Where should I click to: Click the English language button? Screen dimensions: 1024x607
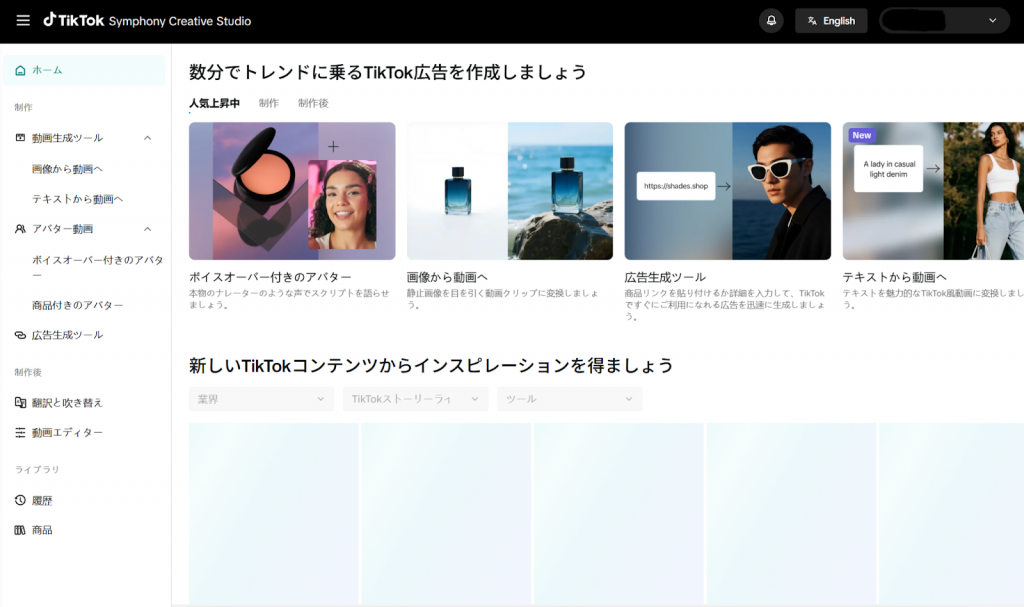(830, 21)
